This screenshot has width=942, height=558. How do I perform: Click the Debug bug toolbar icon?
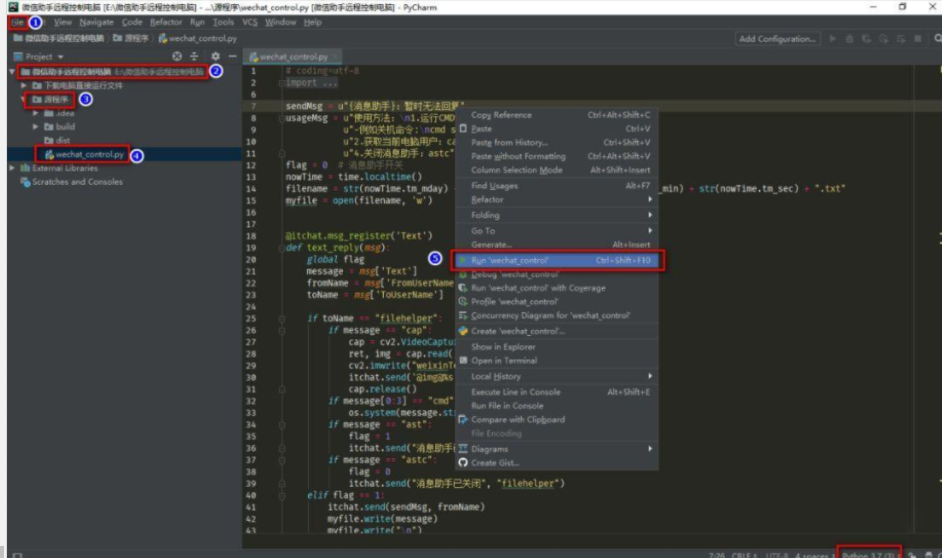(849, 38)
